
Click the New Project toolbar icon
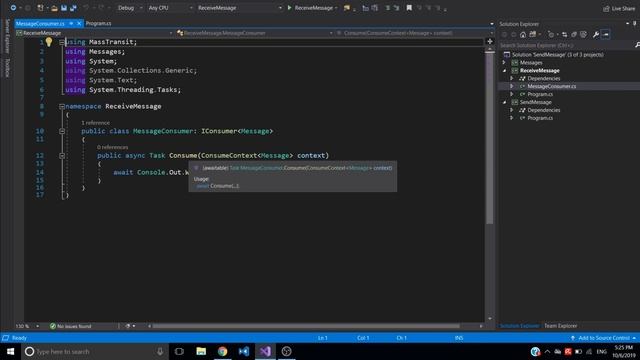[40, 8]
